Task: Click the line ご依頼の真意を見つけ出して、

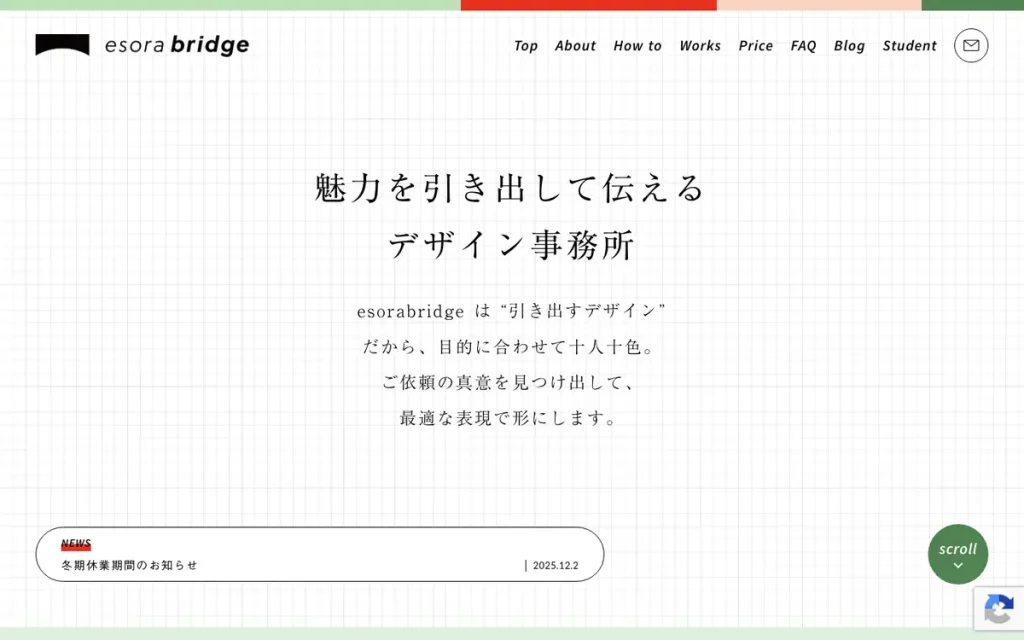Action: pyautogui.click(x=510, y=382)
